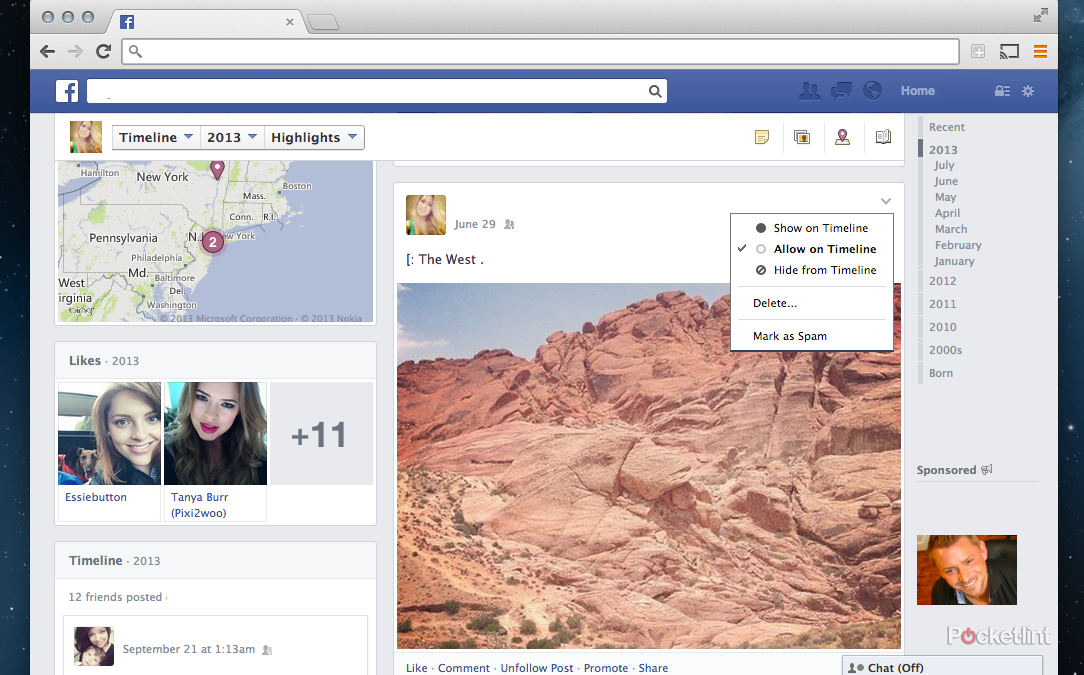Jump to 2012 in timeline navigator
This screenshot has height=675, width=1084.
coord(942,281)
